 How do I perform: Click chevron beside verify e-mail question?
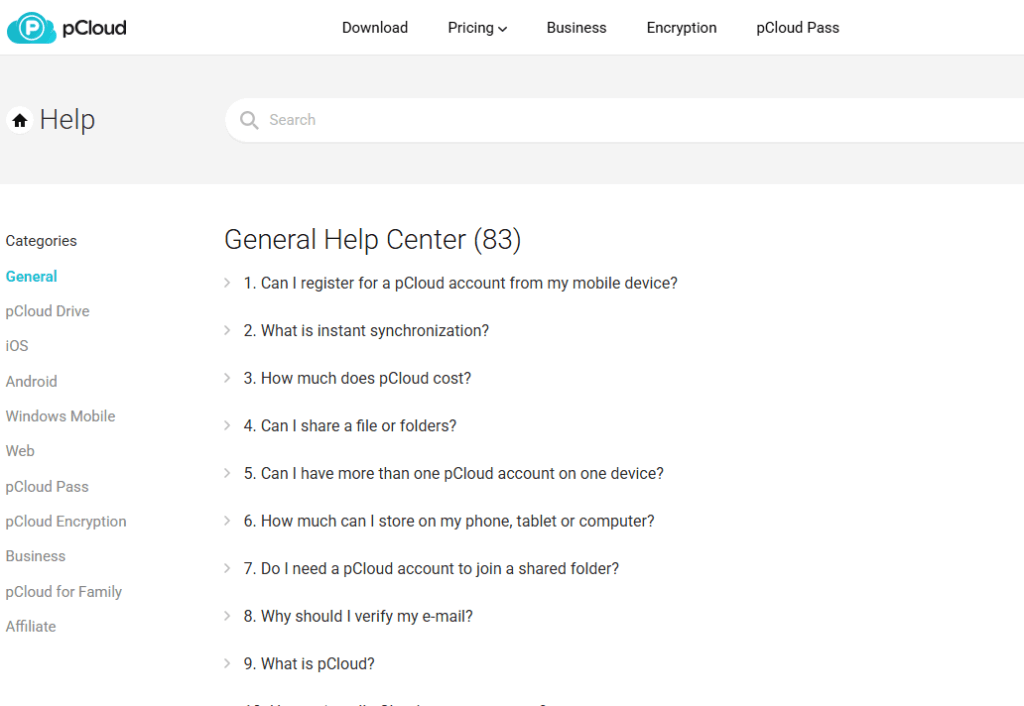pyautogui.click(x=227, y=617)
